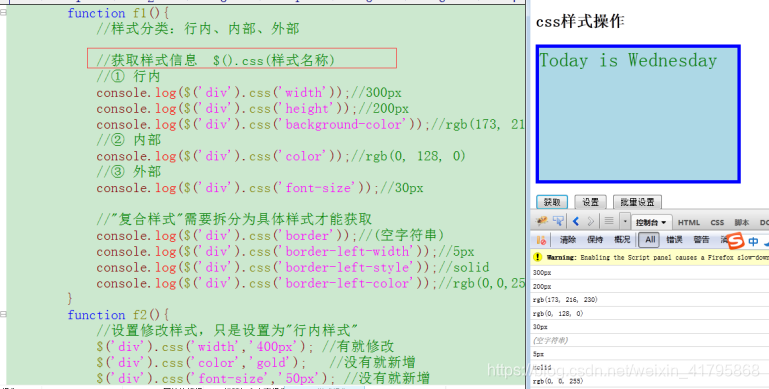
Task: Click the css('border-left-color') code line
Action: tap(310, 284)
